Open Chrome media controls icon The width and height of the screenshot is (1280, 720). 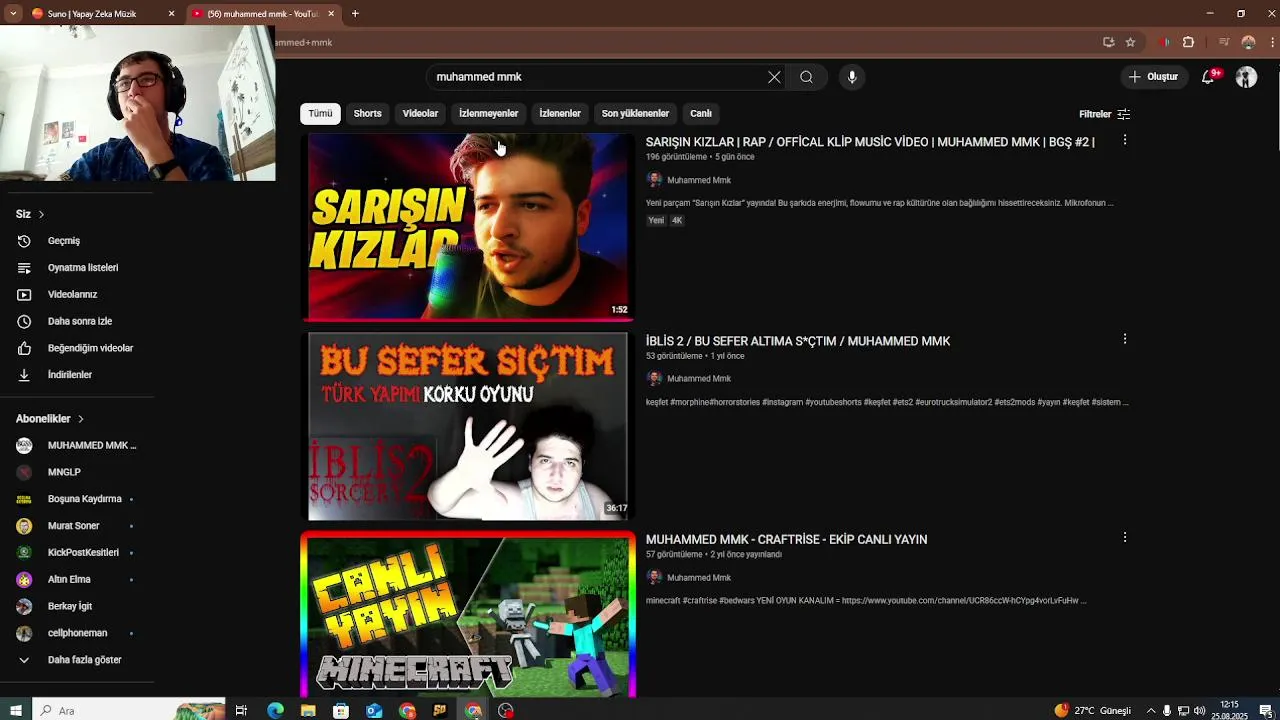tap(1223, 42)
